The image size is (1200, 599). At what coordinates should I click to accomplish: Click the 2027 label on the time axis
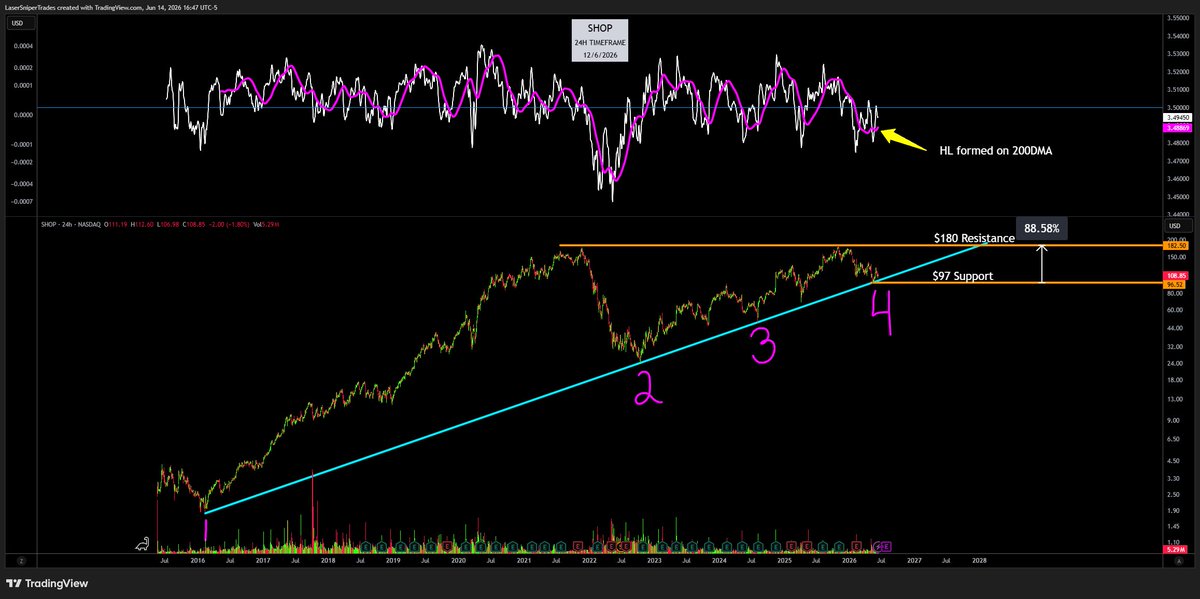tap(914, 562)
